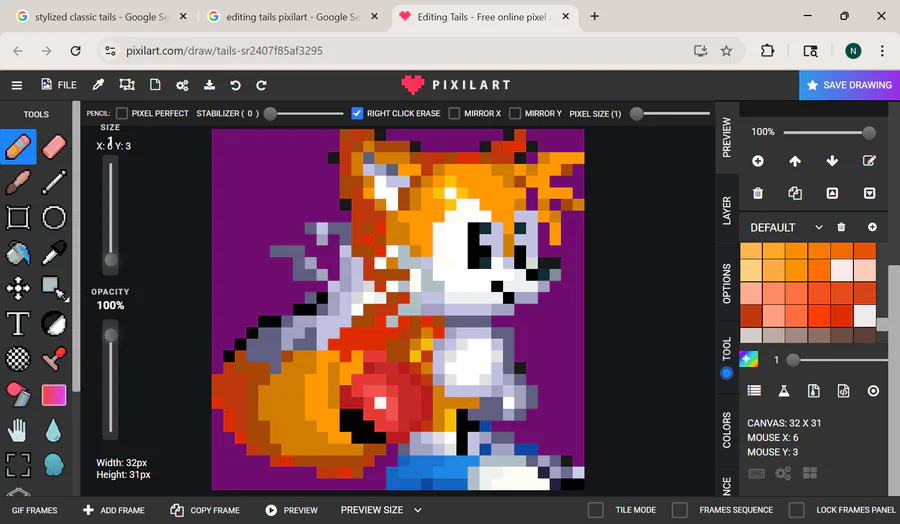Add a new layer with plus icon
900x524 pixels.
(758, 161)
